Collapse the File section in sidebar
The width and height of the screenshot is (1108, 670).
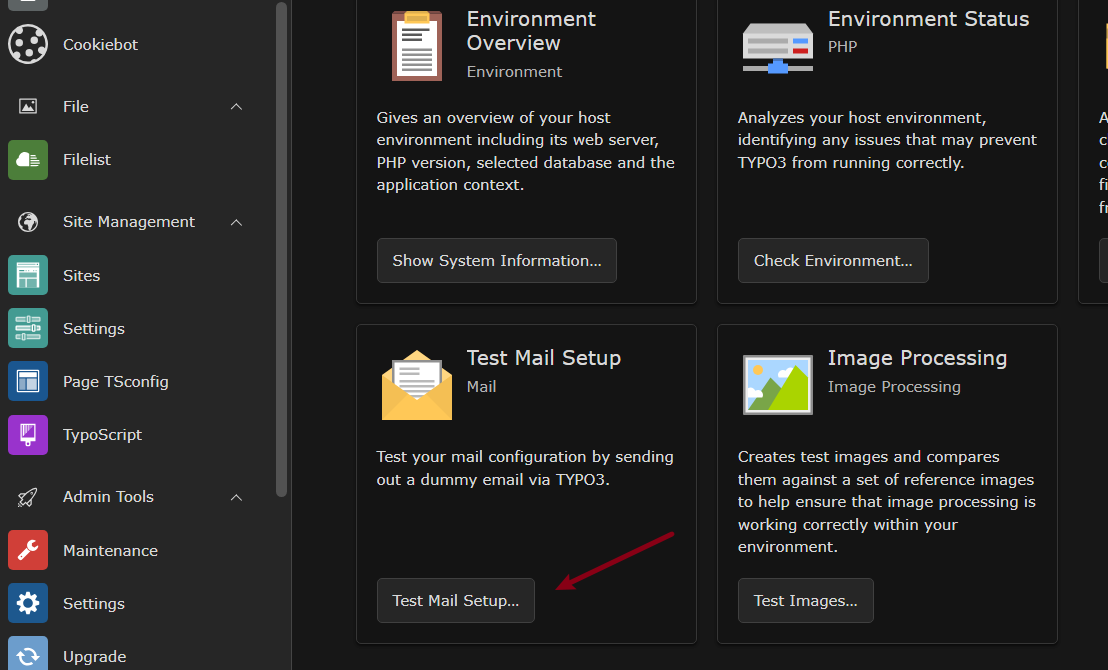[236, 106]
